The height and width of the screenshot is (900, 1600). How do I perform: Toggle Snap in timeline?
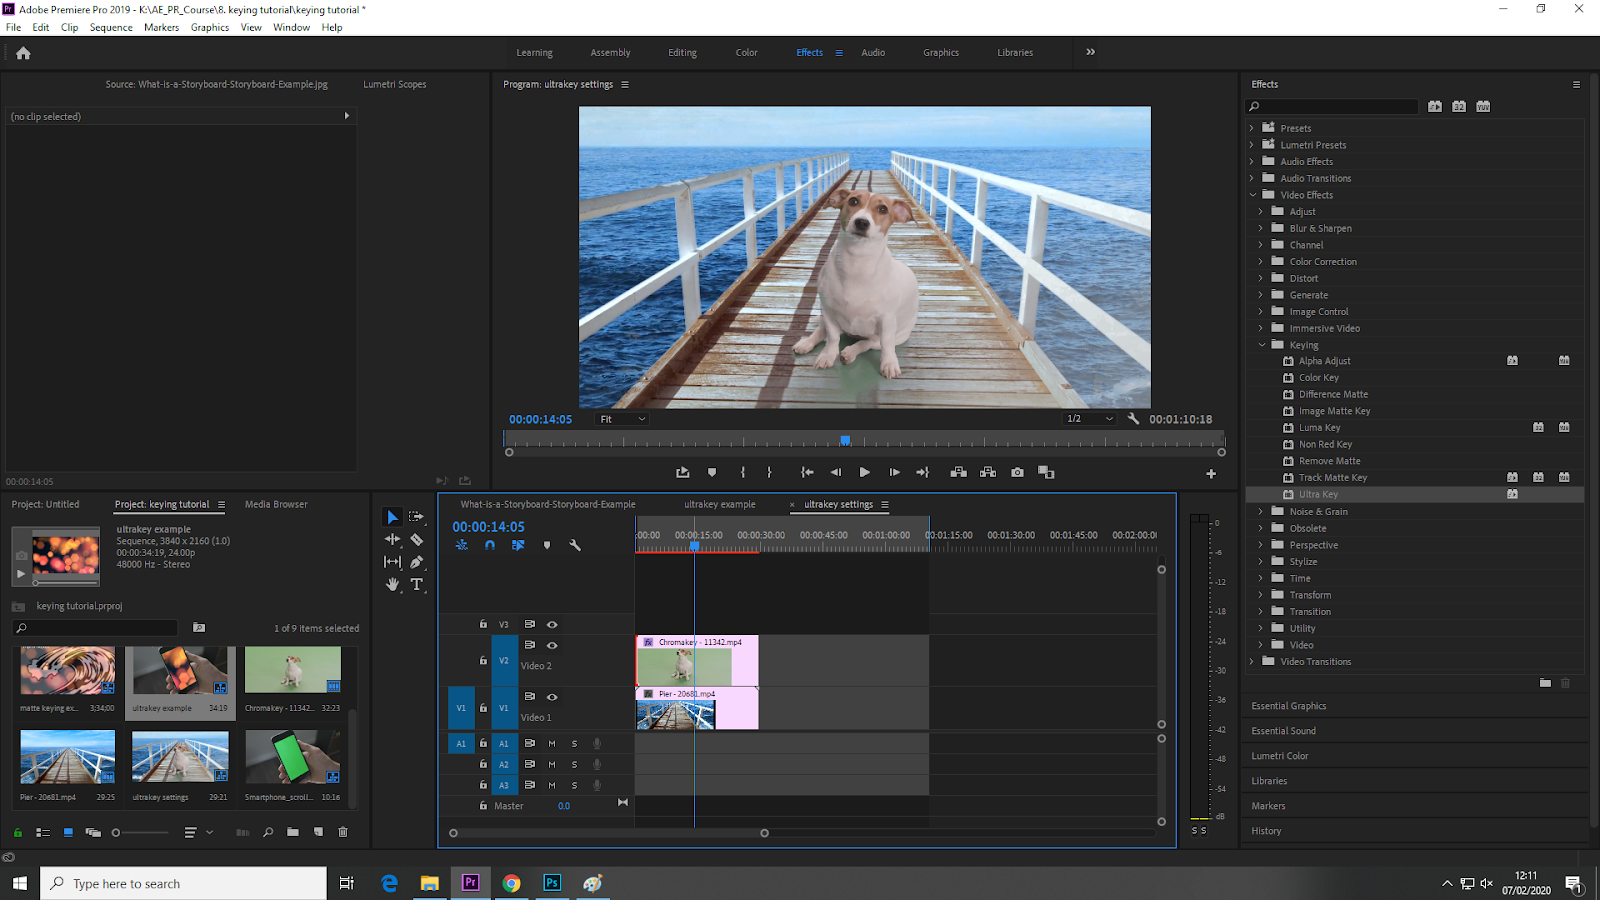pyautogui.click(x=490, y=545)
